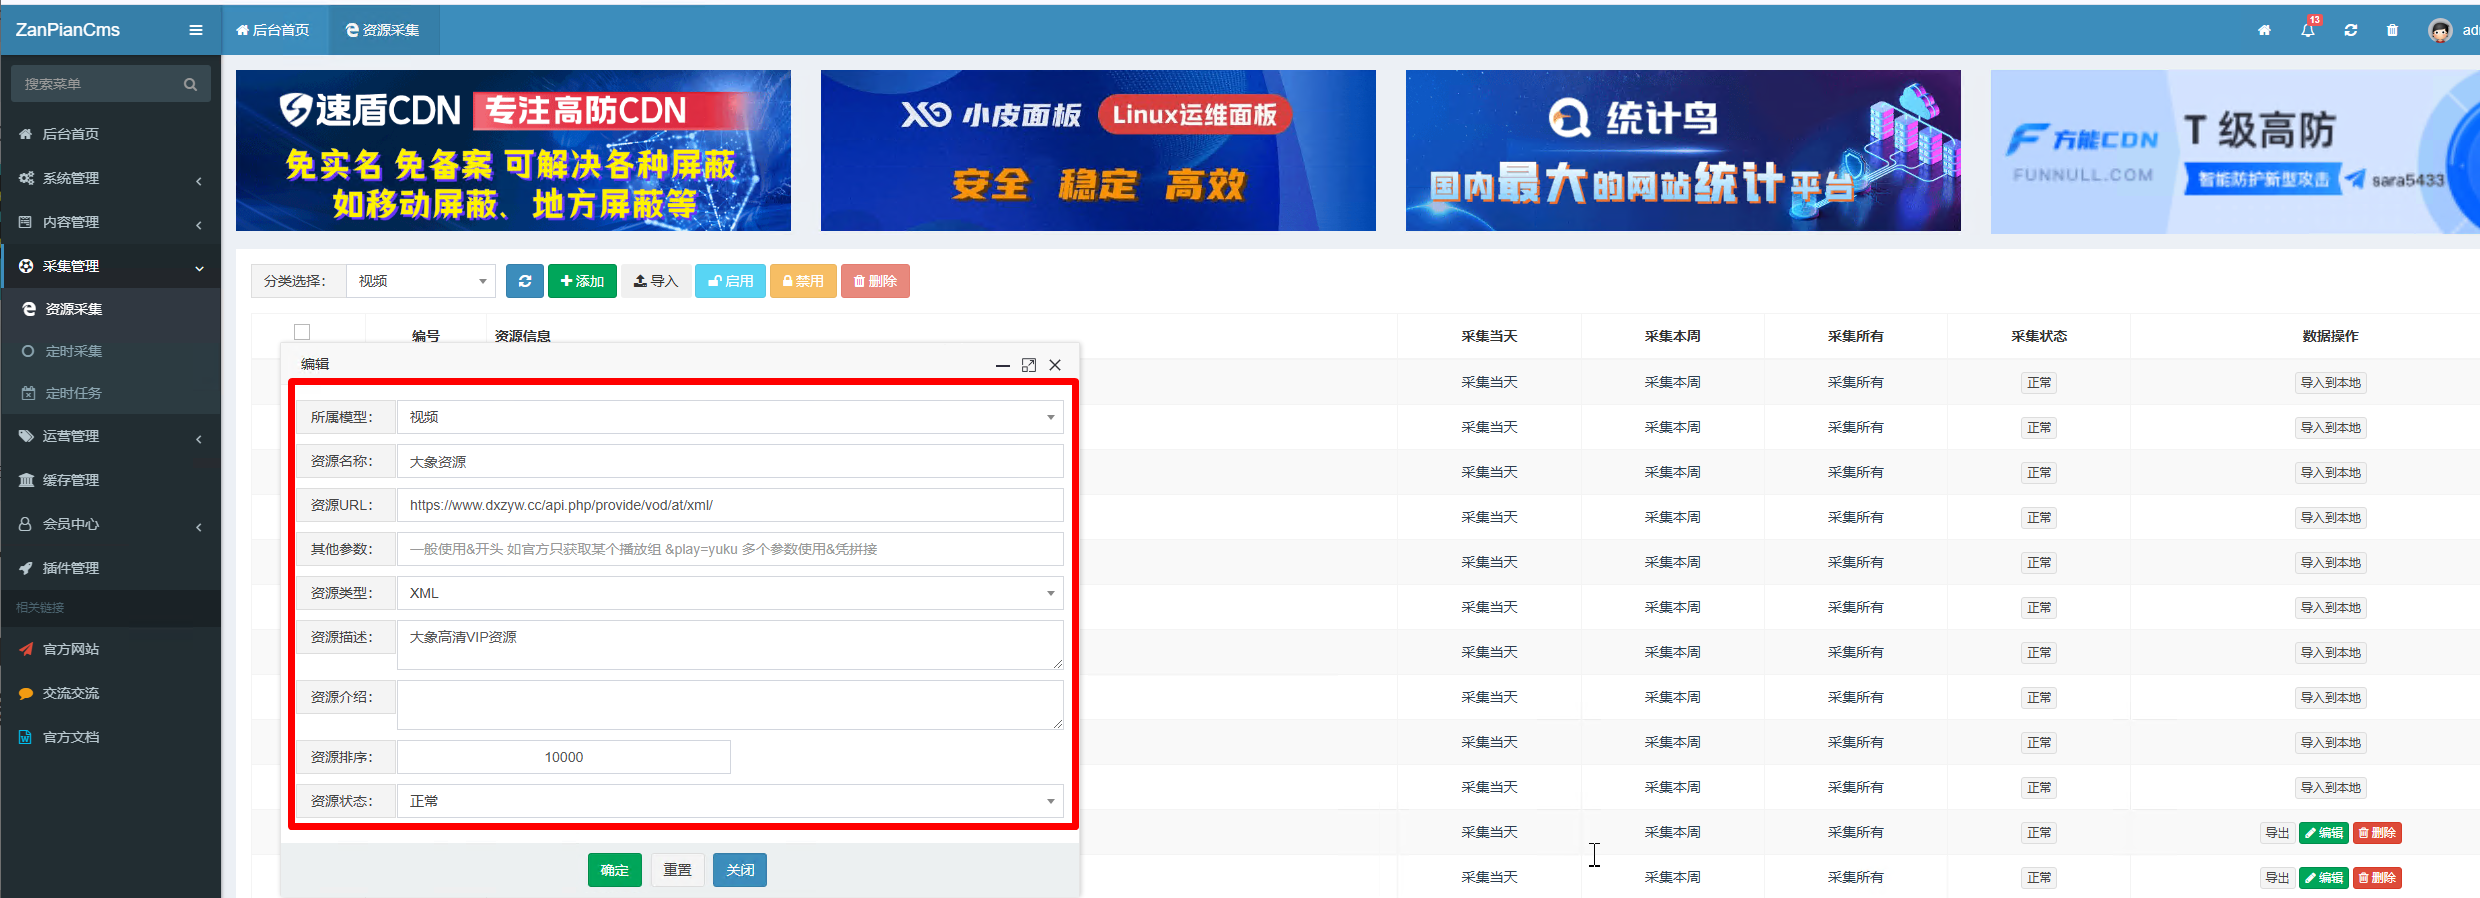The height and width of the screenshot is (898, 2480).
Task: Click the home icon in top-right header
Action: tap(2264, 30)
